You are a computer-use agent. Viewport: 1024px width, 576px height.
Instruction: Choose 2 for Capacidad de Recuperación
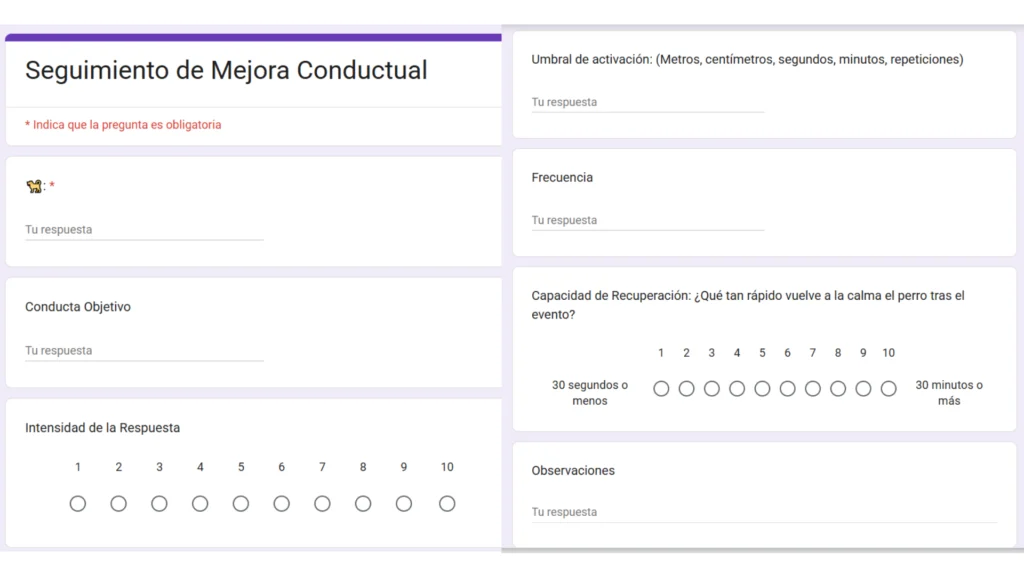coord(686,389)
